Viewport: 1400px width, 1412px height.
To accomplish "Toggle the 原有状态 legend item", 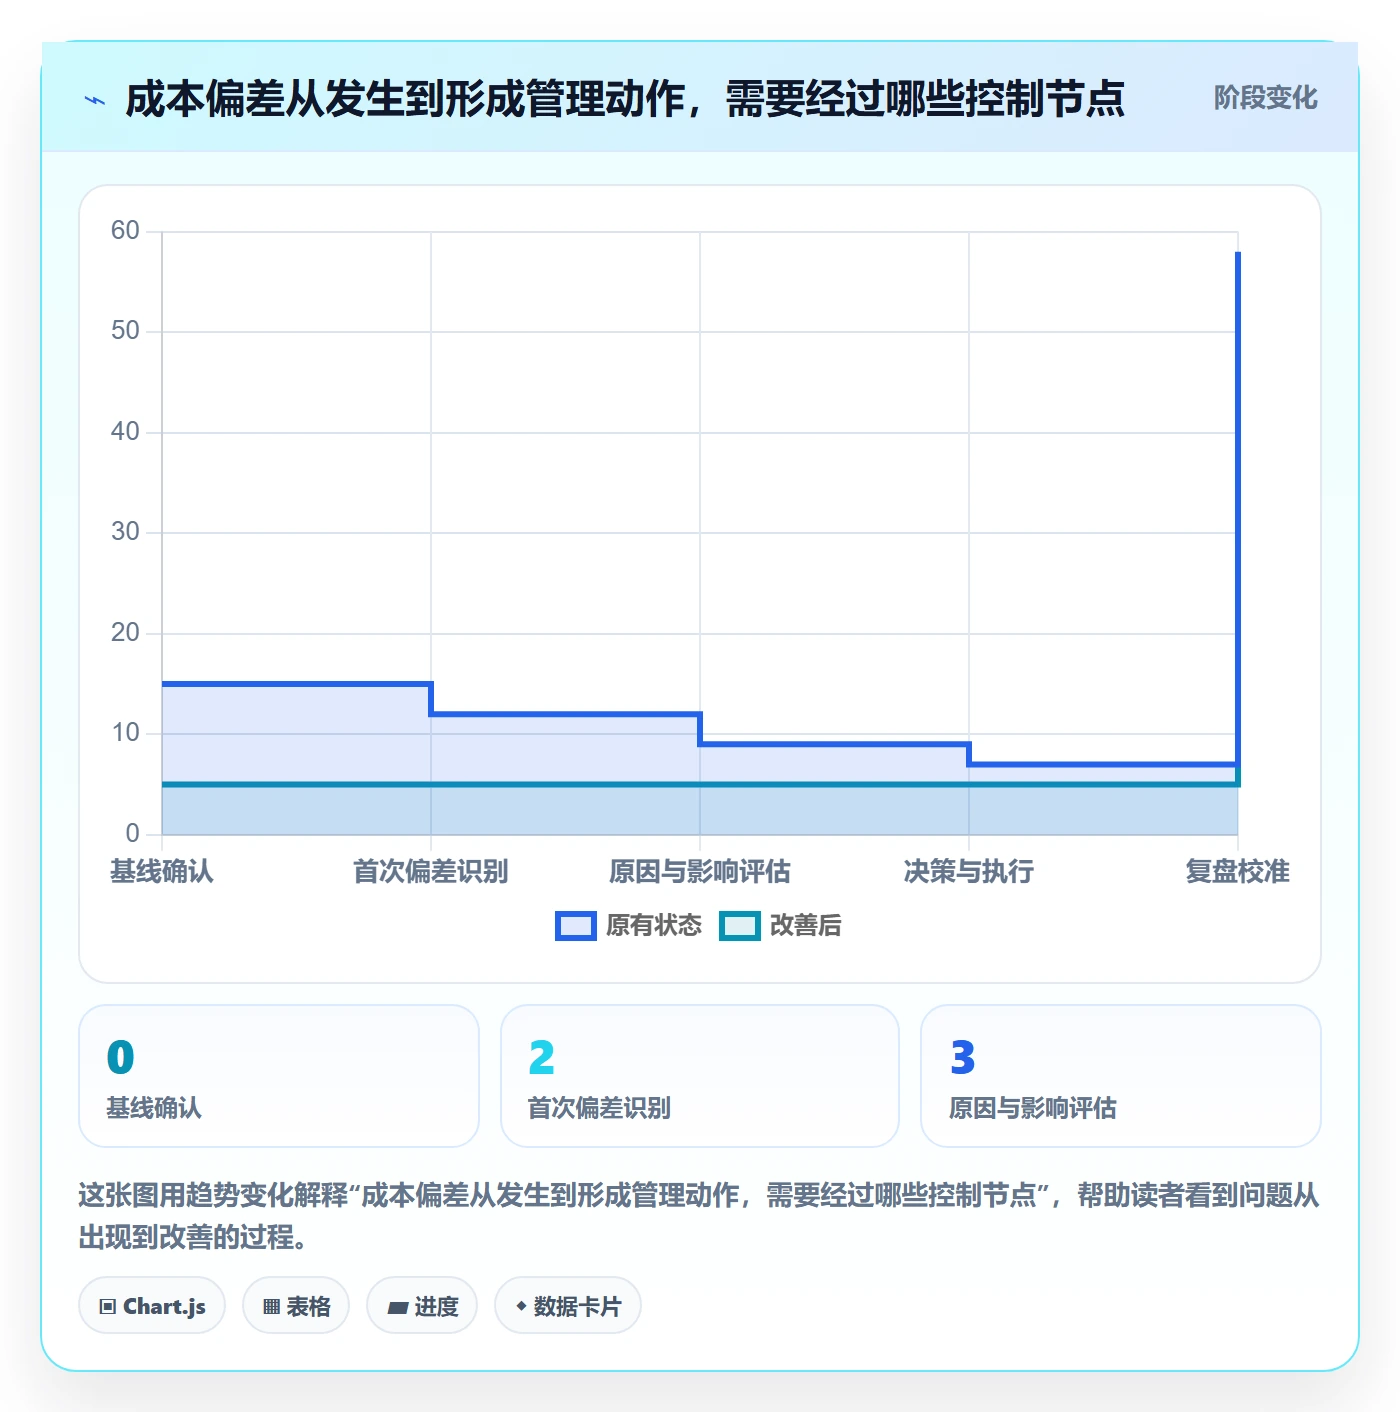I will 629,925.
